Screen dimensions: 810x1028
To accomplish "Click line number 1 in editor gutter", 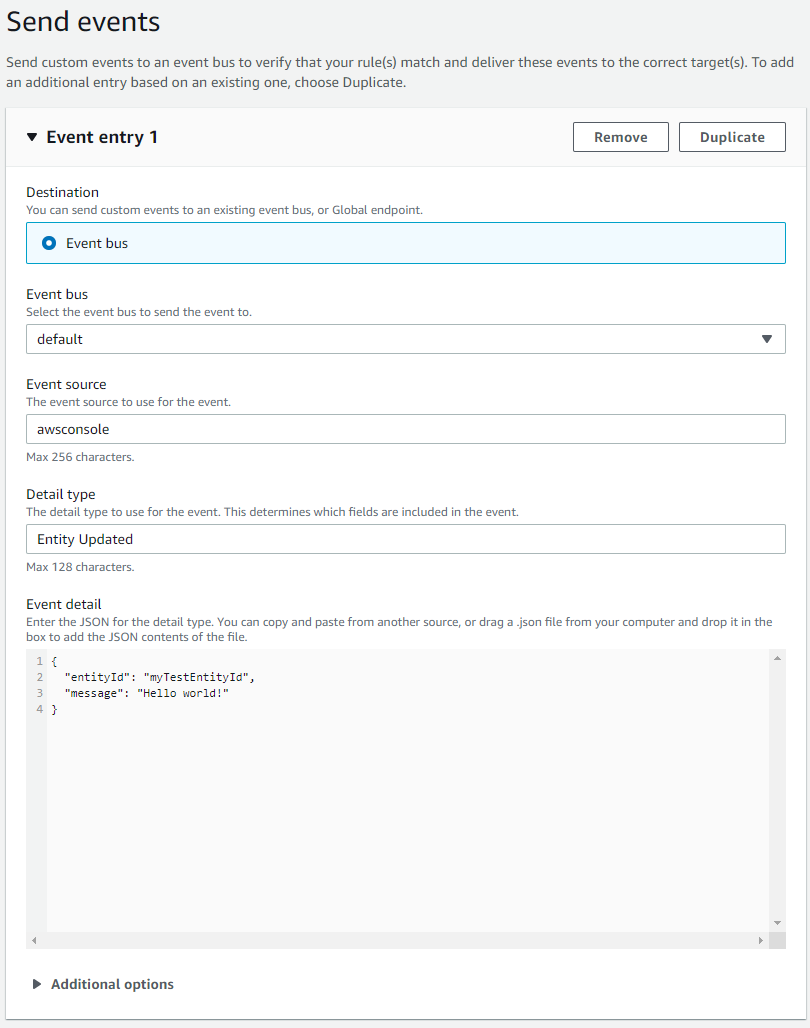I will [39, 662].
